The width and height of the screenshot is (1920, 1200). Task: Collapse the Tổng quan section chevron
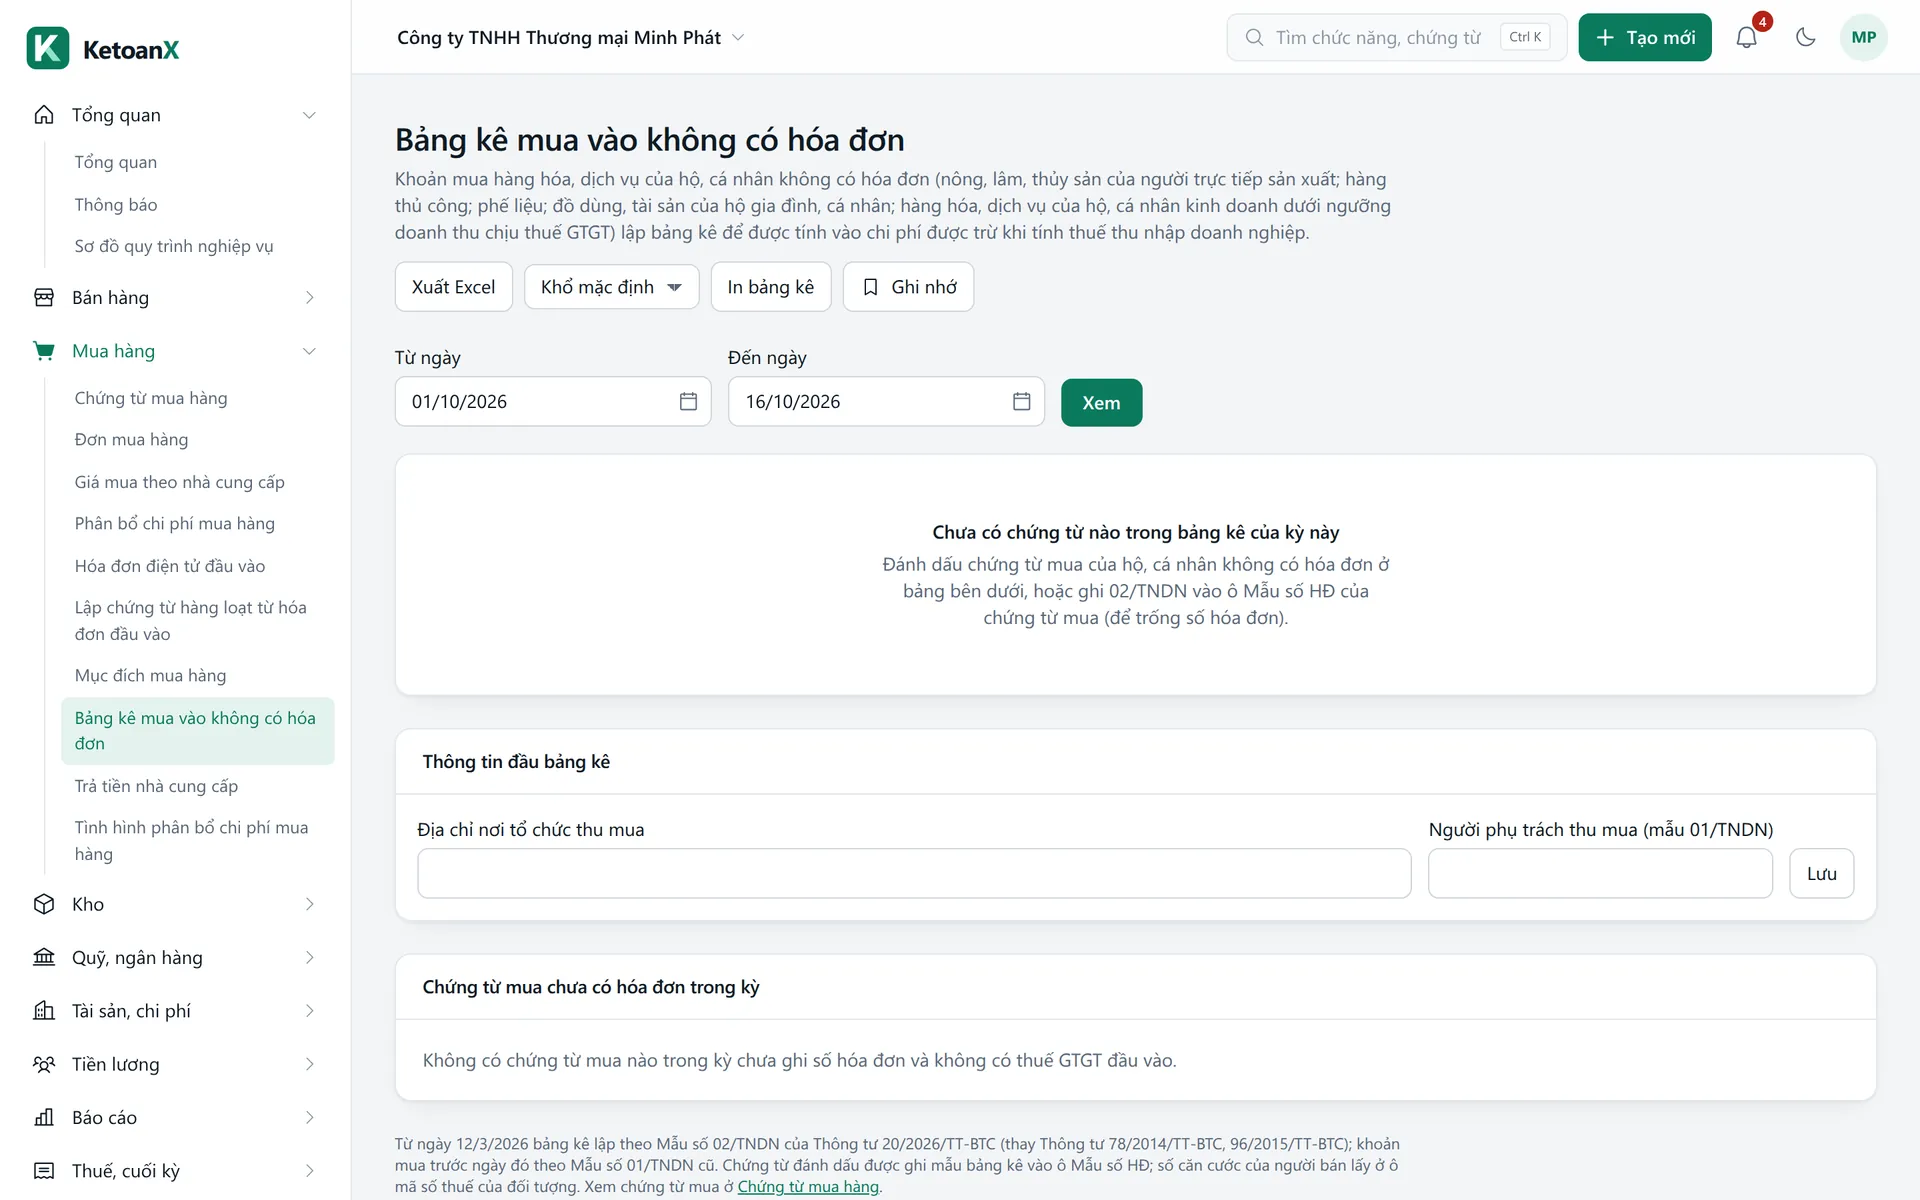click(x=309, y=115)
